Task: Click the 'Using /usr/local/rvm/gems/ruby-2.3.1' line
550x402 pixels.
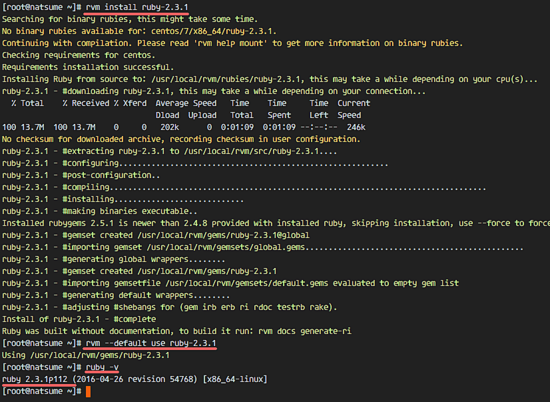Action: (86, 355)
